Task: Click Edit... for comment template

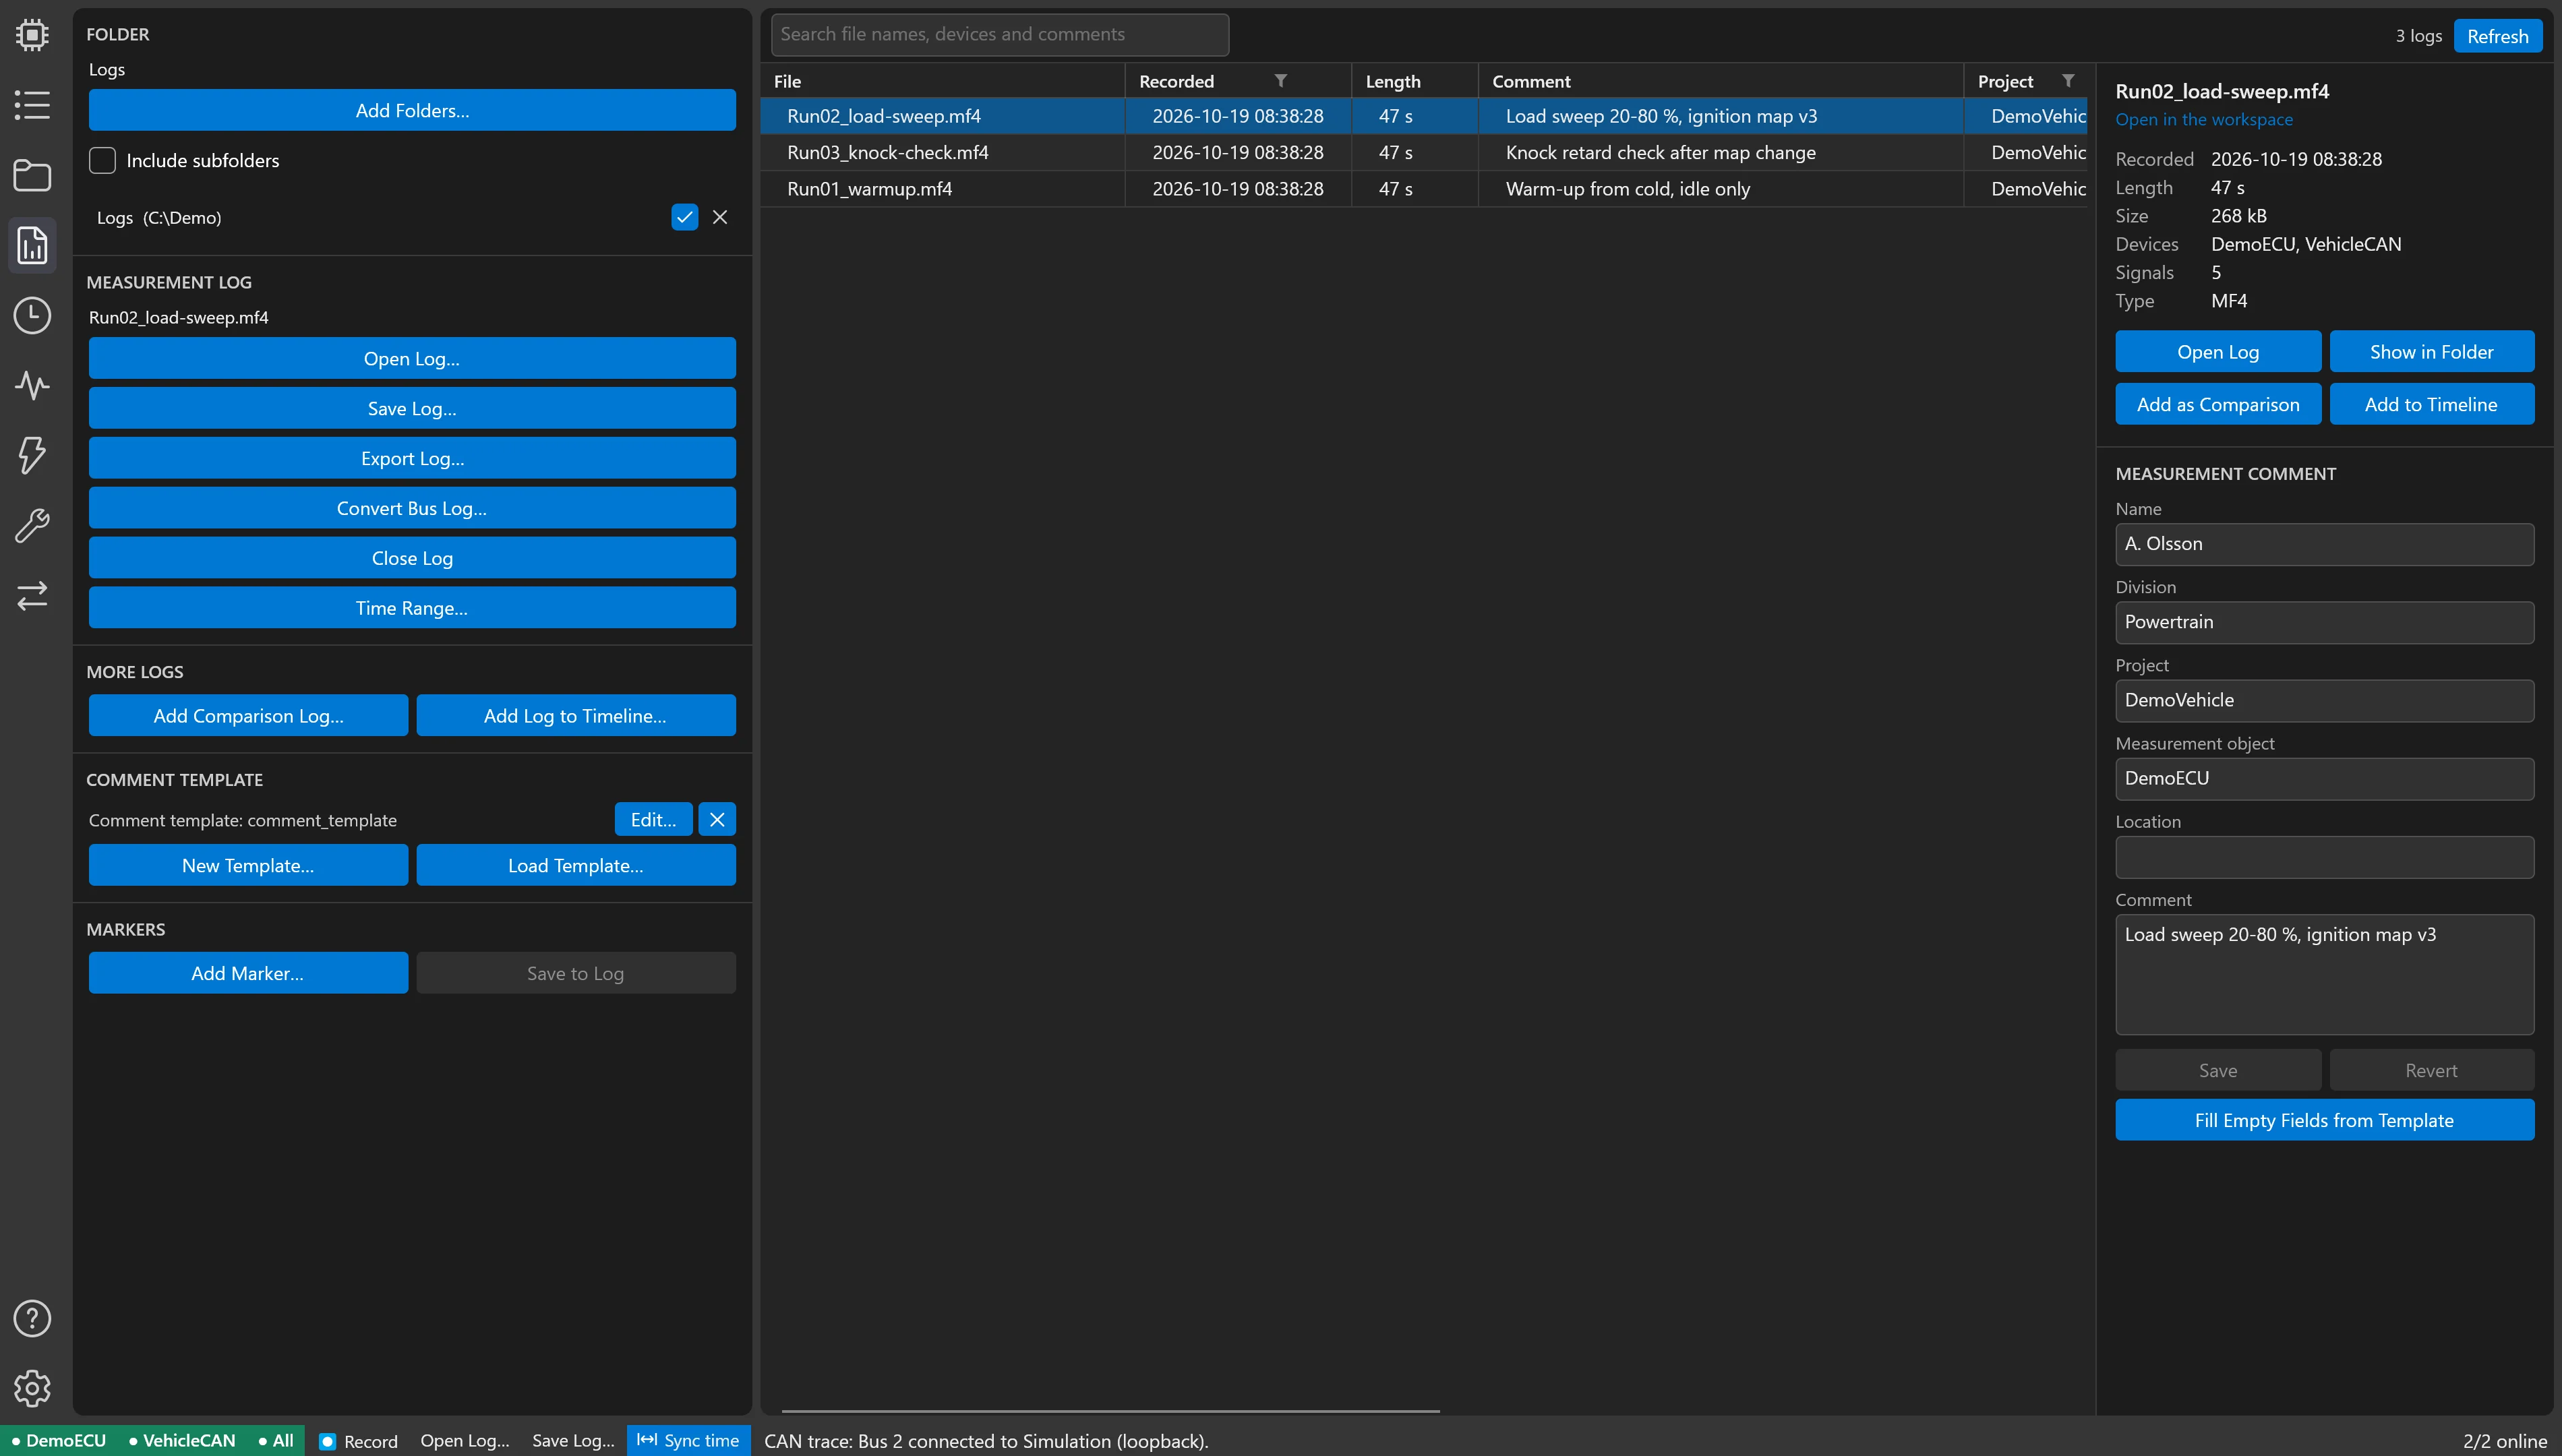Action: point(653,819)
